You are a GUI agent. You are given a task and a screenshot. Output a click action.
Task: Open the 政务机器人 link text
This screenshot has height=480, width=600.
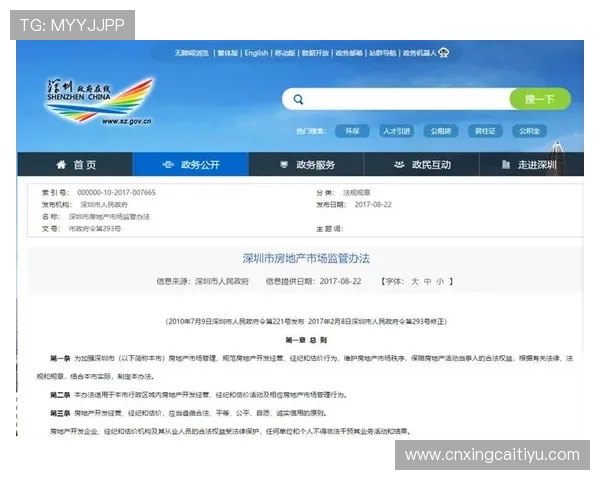click(x=419, y=53)
